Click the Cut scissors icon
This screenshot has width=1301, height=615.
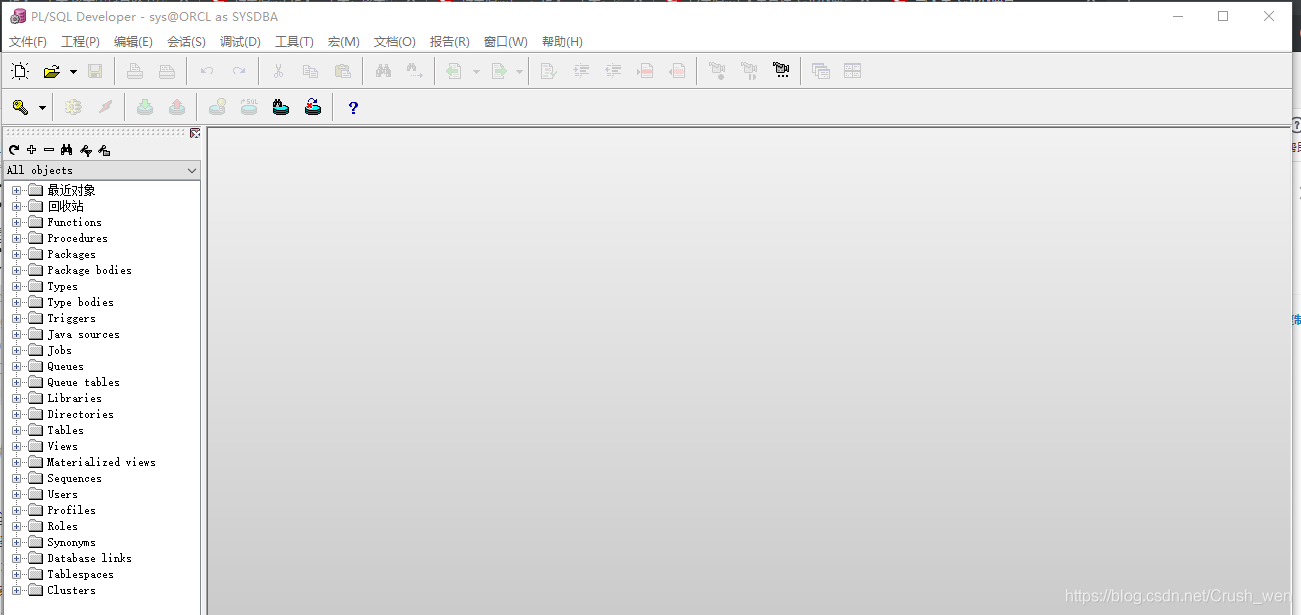pos(279,71)
